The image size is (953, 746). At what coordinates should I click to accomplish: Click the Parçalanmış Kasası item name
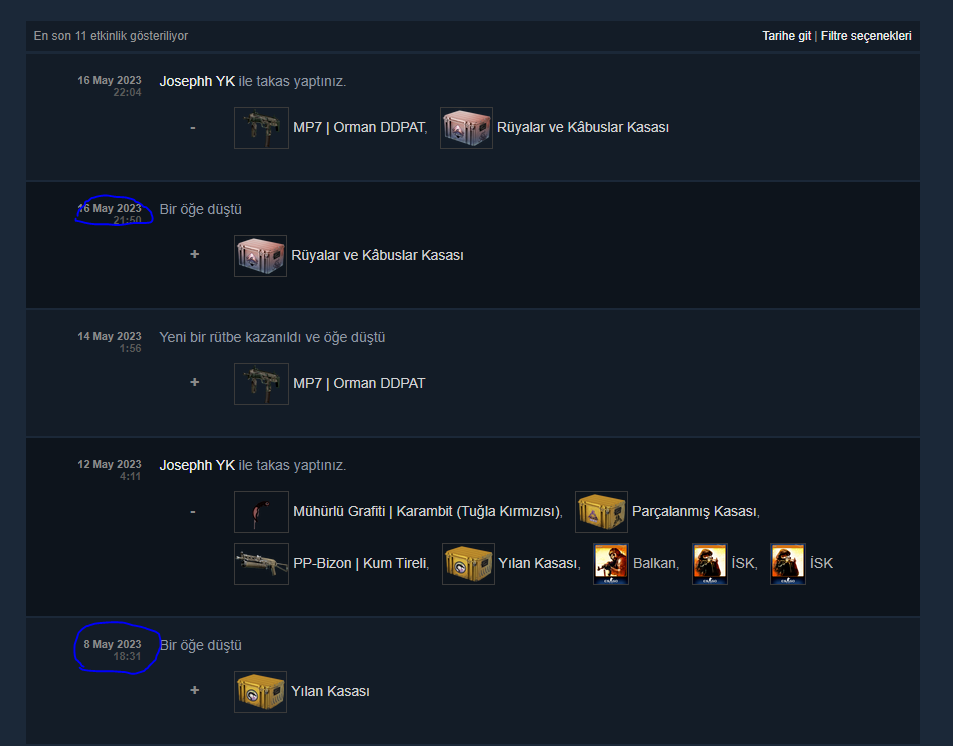[x=695, y=511]
